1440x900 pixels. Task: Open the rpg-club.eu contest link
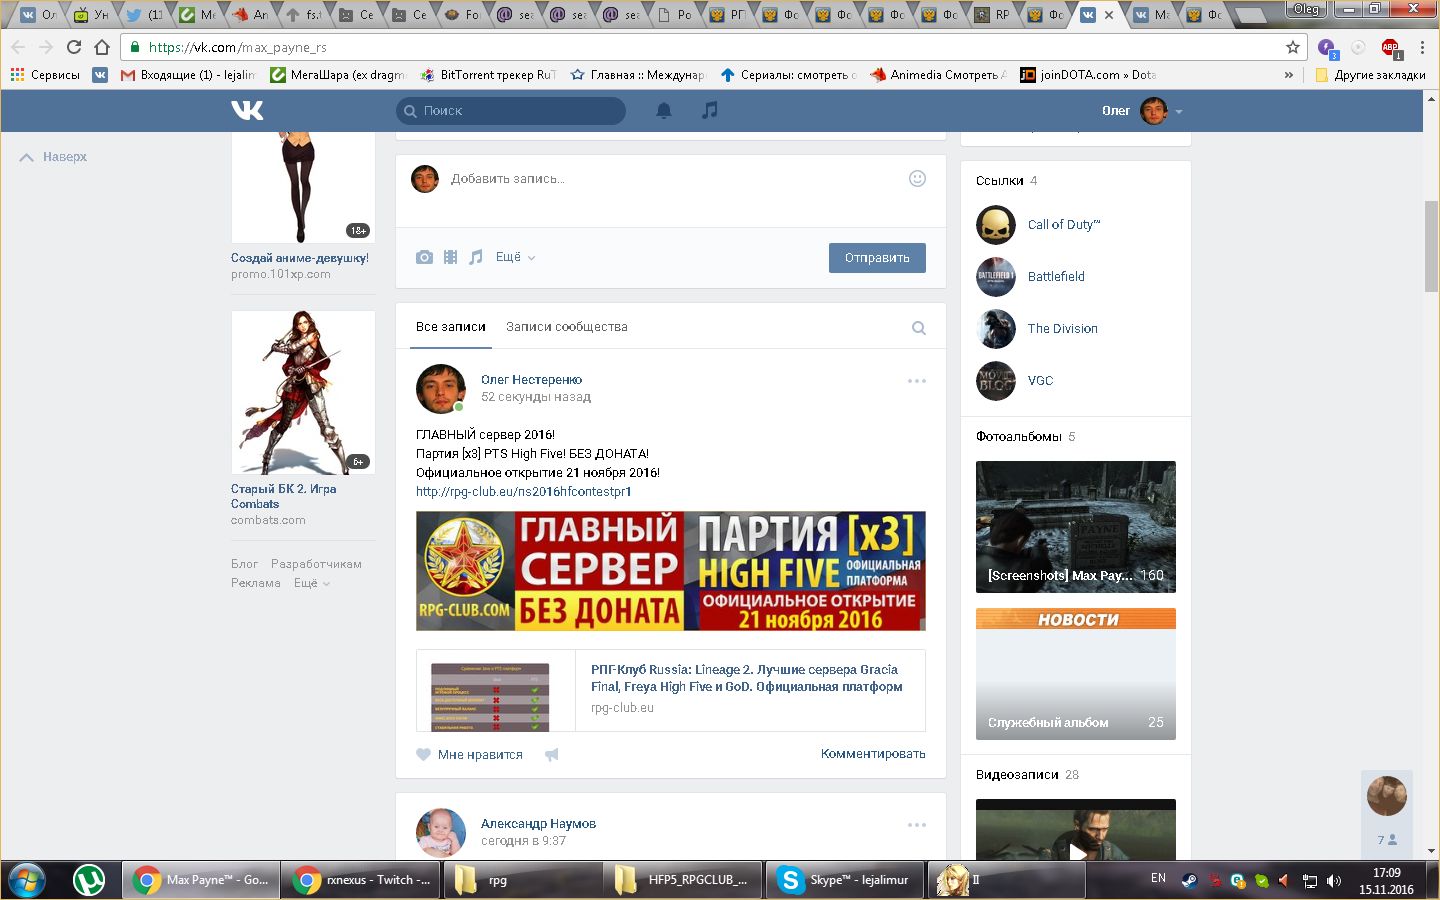click(x=523, y=491)
